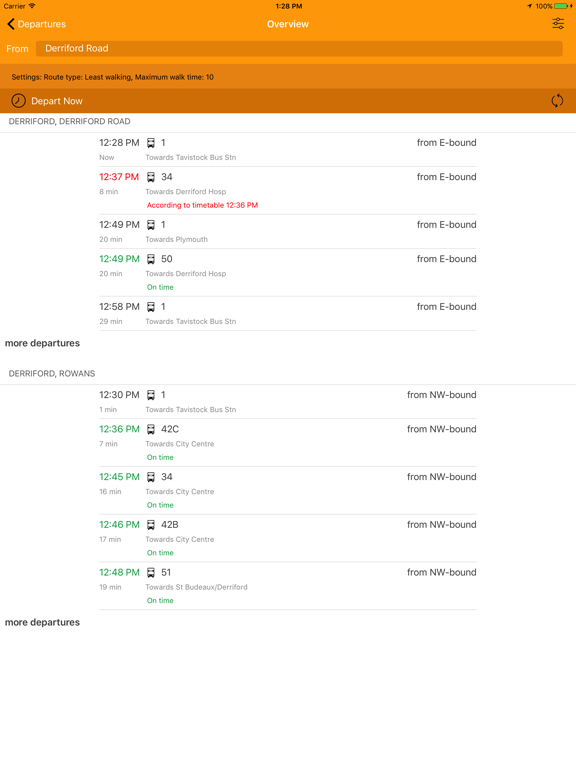This screenshot has height=768, width=576.
Task: Select bus icon for 12:30 PM route 1
Action: (x=151, y=395)
